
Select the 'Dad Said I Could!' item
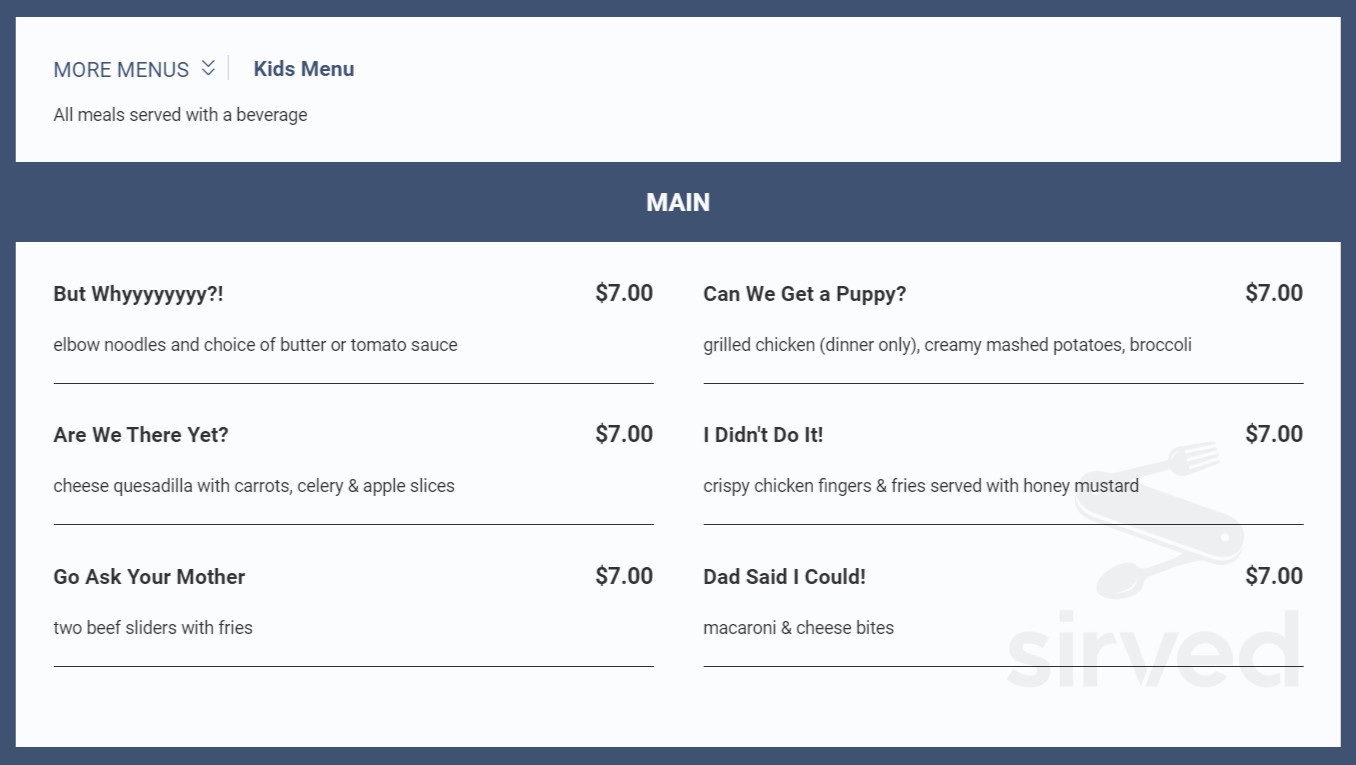[x=784, y=577]
